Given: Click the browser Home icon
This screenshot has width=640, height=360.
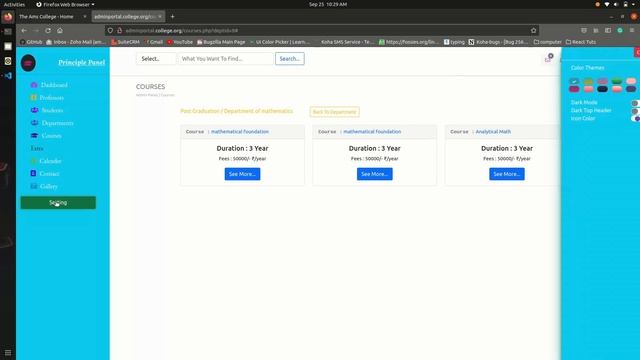Looking at the screenshot, I should pyautogui.click(x=60, y=31).
